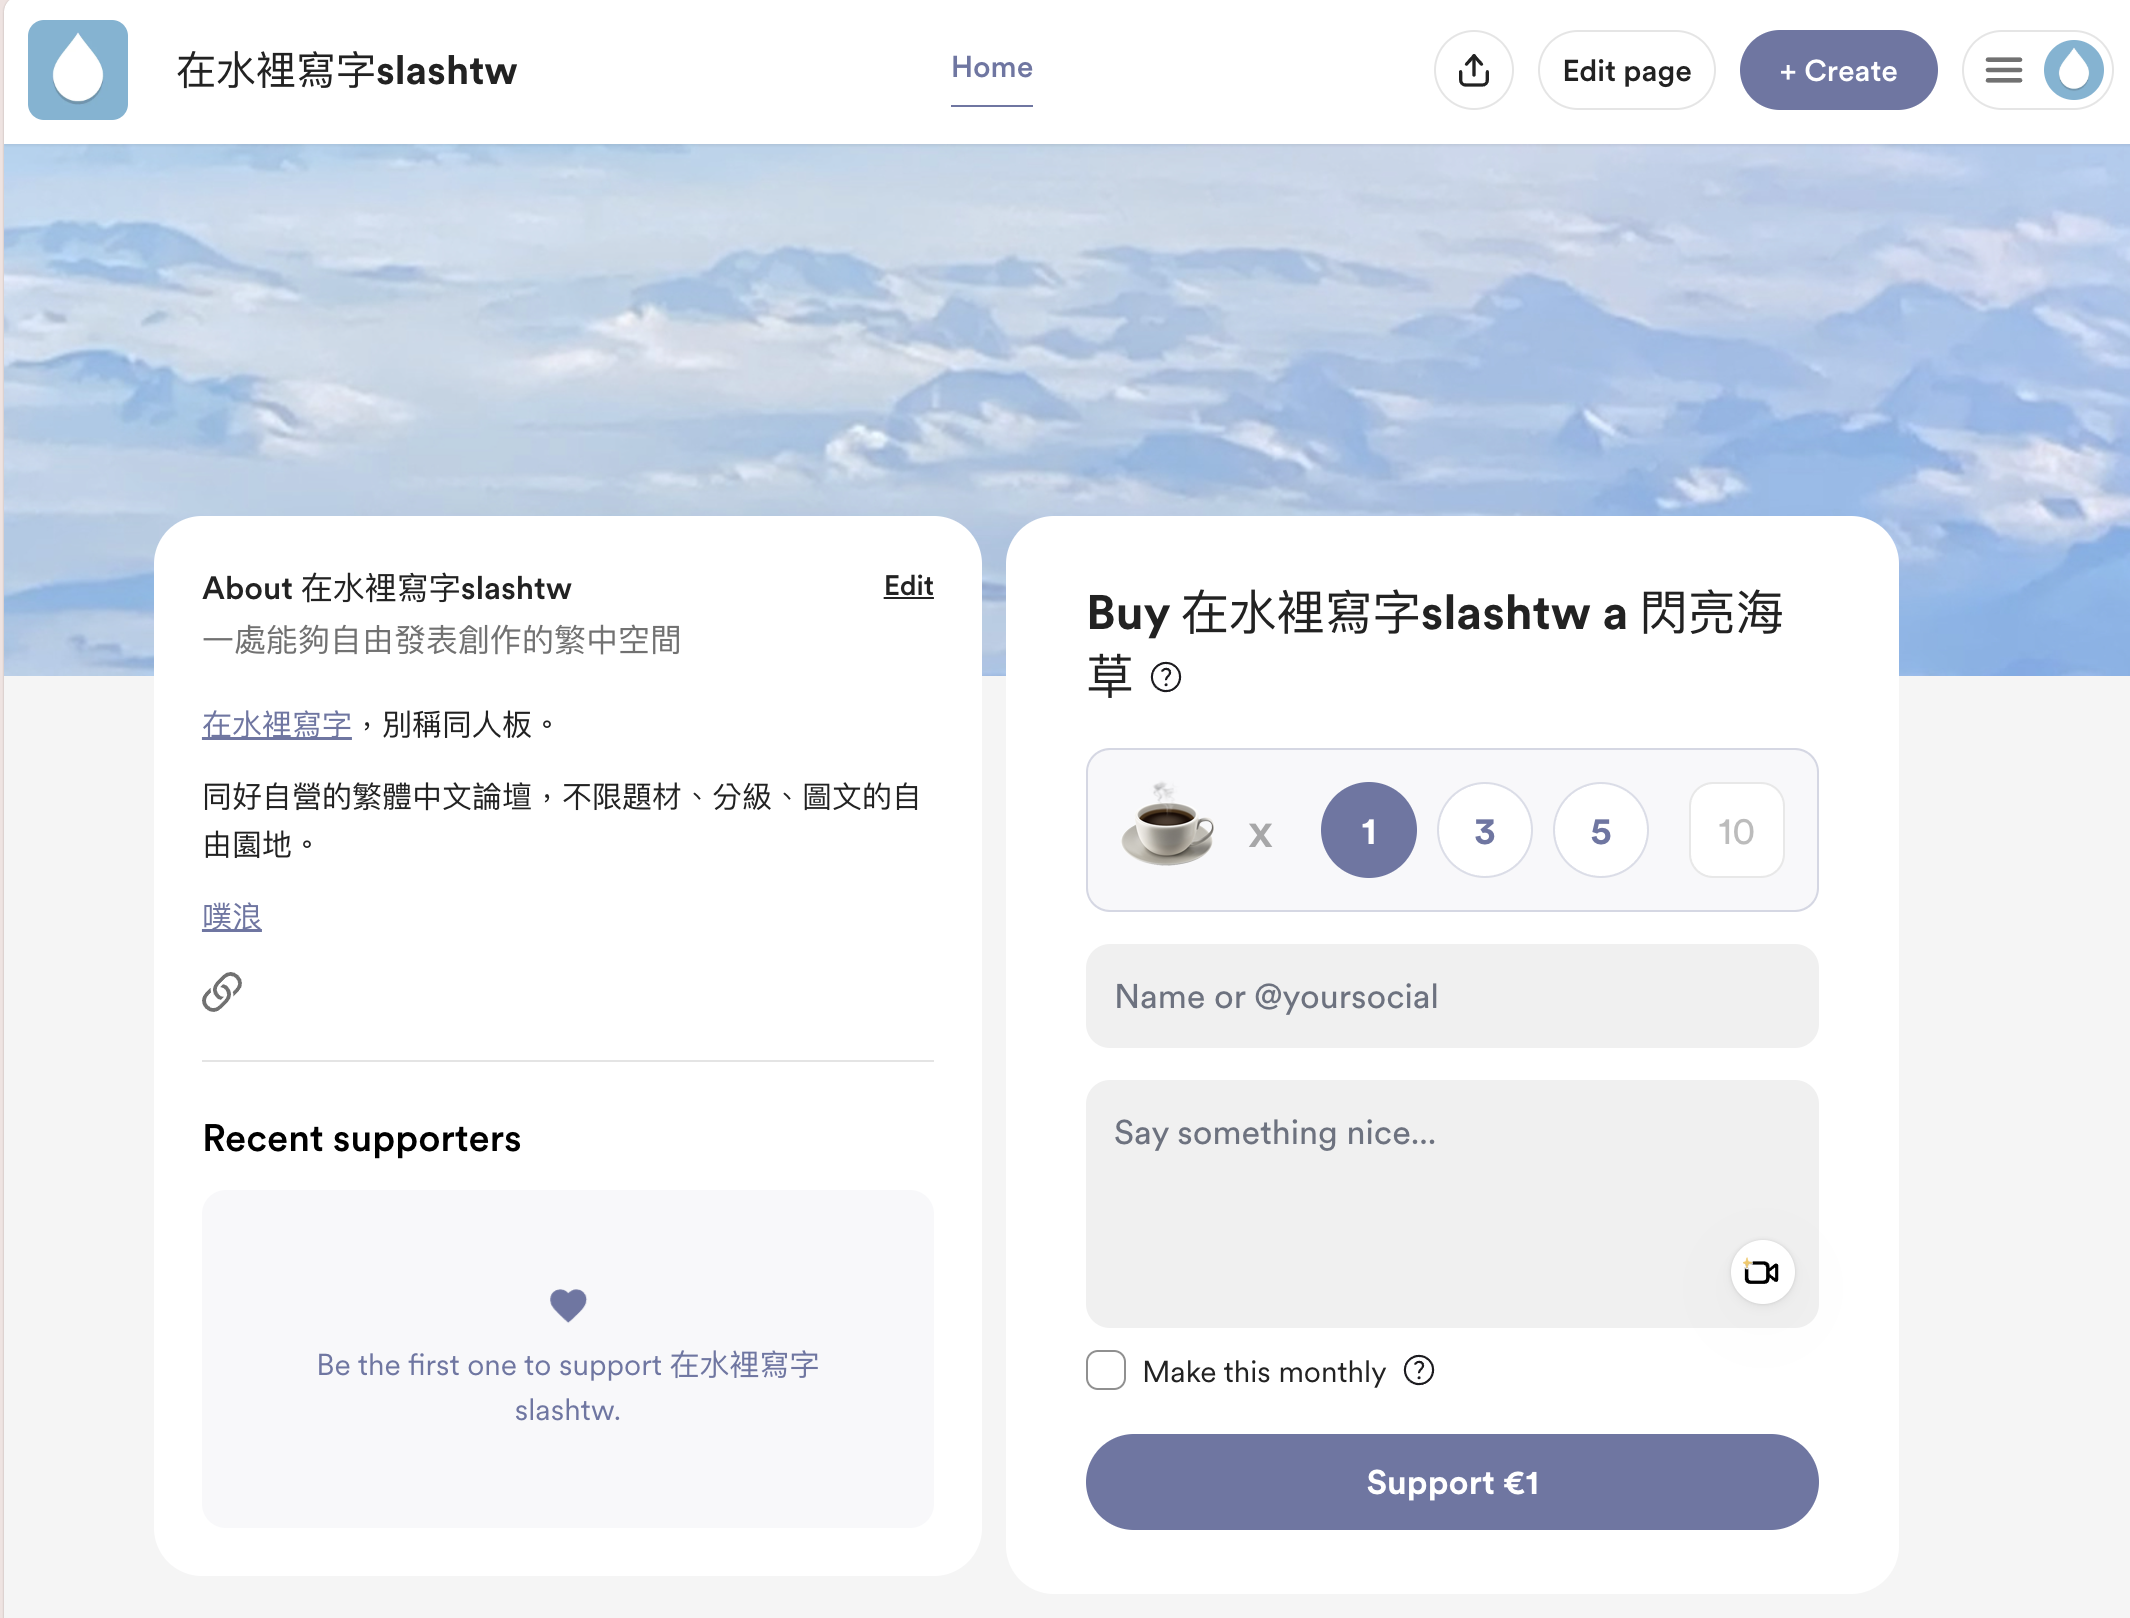This screenshot has height=1618, width=2130.
Task: Click the coffee cup emoji
Action: tap(1167, 826)
